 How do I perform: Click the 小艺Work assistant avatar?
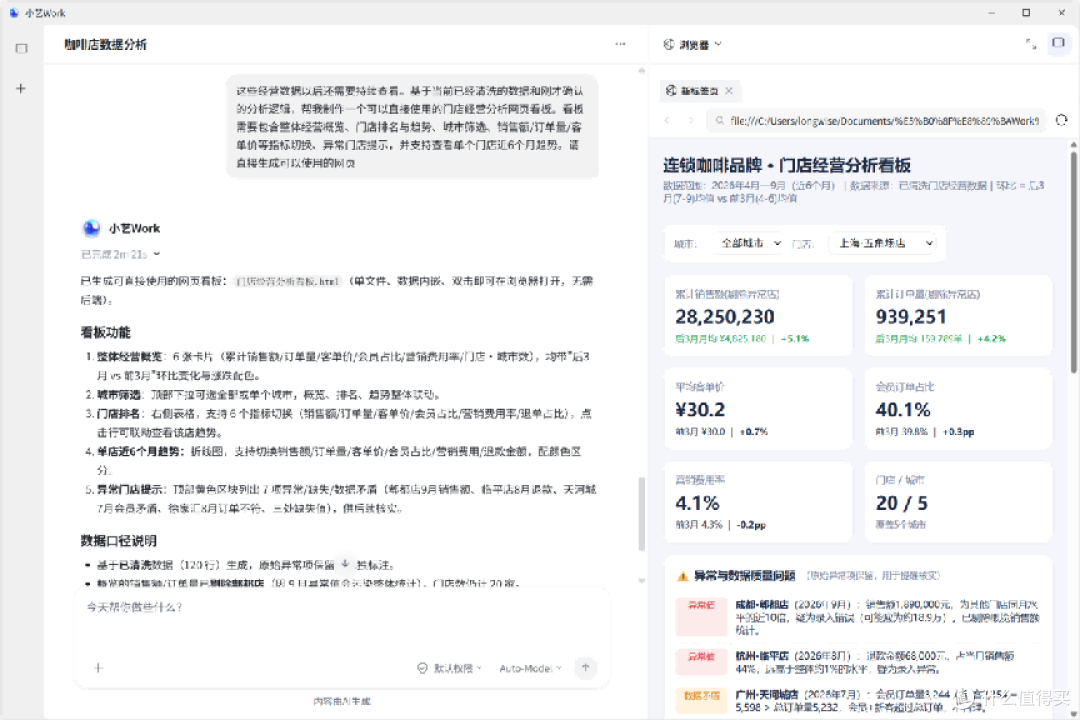pos(91,228)
